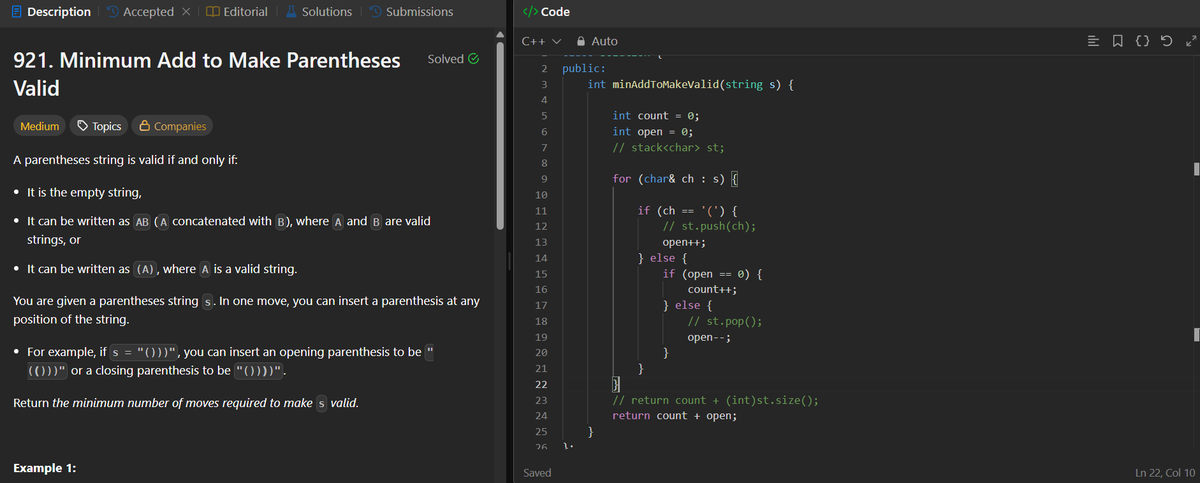
Task: Click line number 22 in the gutter
Action: click(540, 385)
